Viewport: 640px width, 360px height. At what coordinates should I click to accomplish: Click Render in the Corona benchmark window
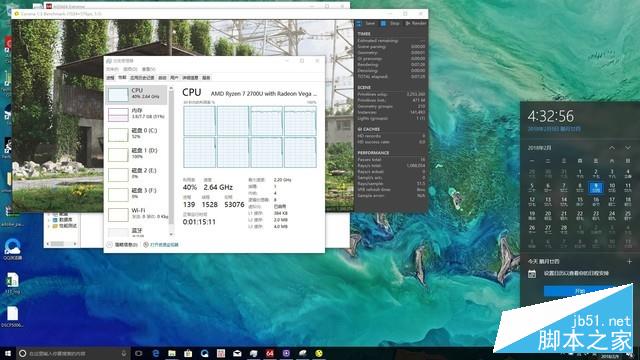click(416, 23)
